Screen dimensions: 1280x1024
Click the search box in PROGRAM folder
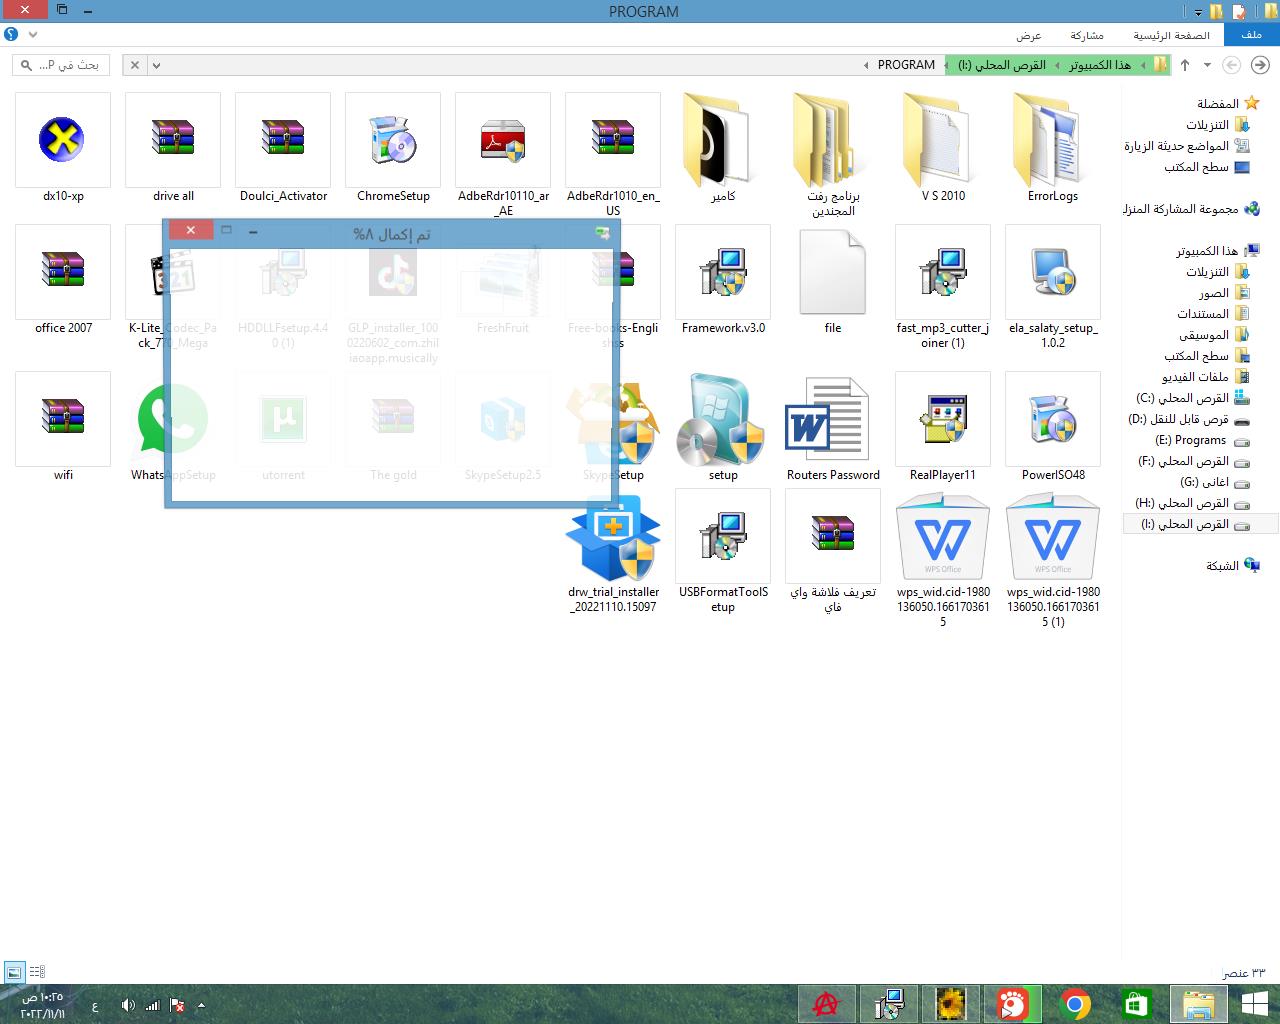[x=62, y=65]
